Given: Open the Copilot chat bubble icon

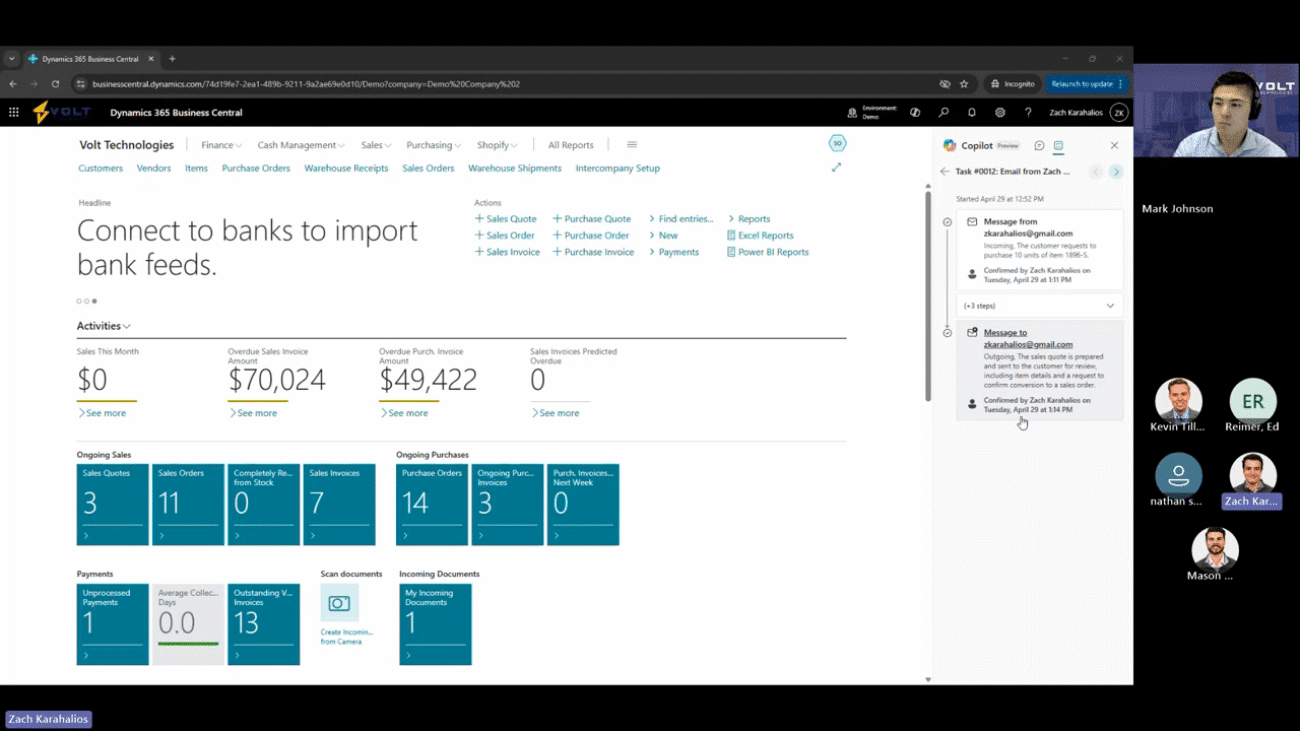Looking at the screenshot, I should [x=1039, y=146].
